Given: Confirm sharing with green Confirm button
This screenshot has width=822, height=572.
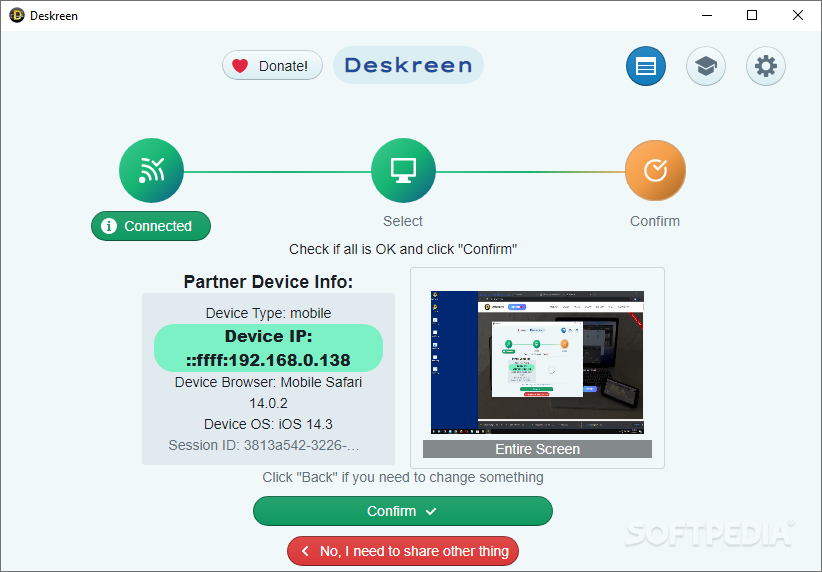Looking at the screenshot, I should pyautogui.click(x=403, y=511).
